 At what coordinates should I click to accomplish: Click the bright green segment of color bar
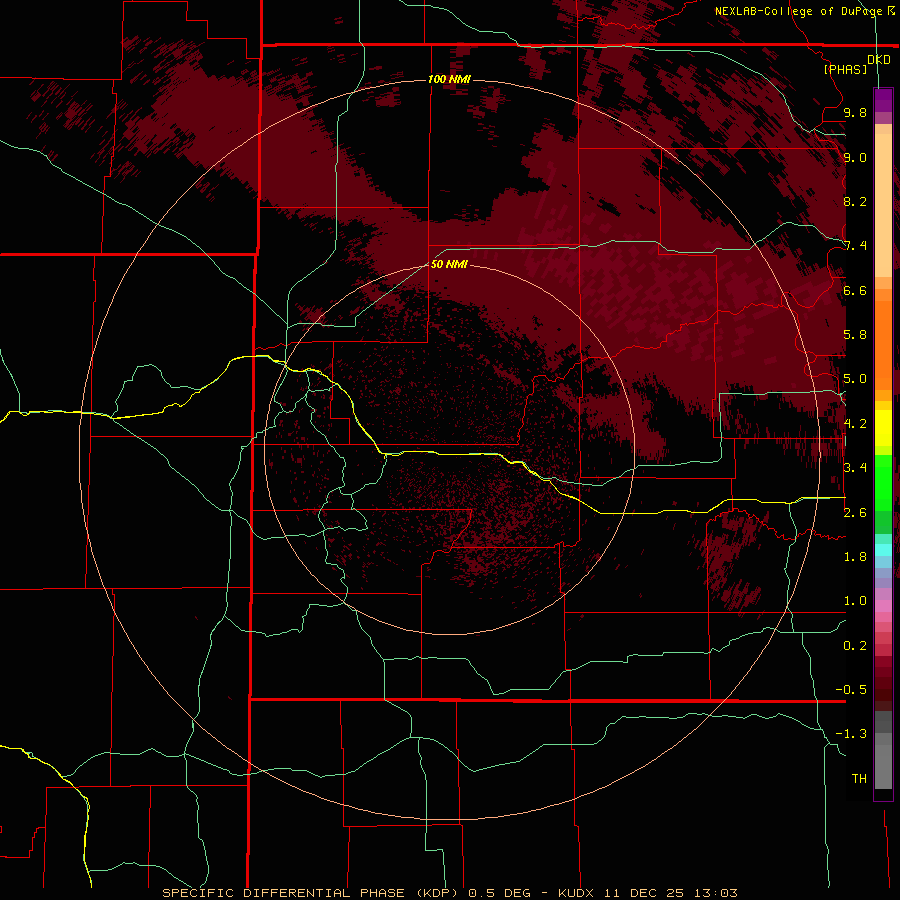(883, 482)
